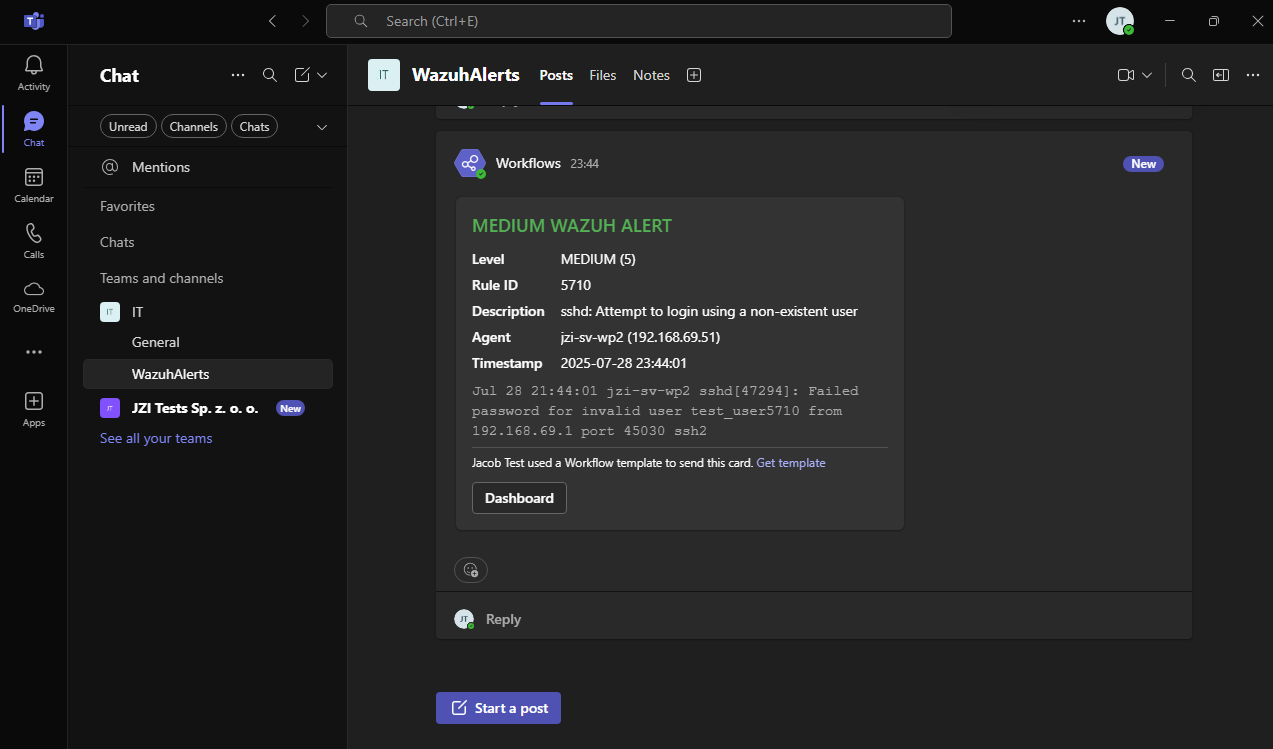Viewport: 1273px width, 749px height.
Task: Toggle the Unread filter chip
Action: 128,127
